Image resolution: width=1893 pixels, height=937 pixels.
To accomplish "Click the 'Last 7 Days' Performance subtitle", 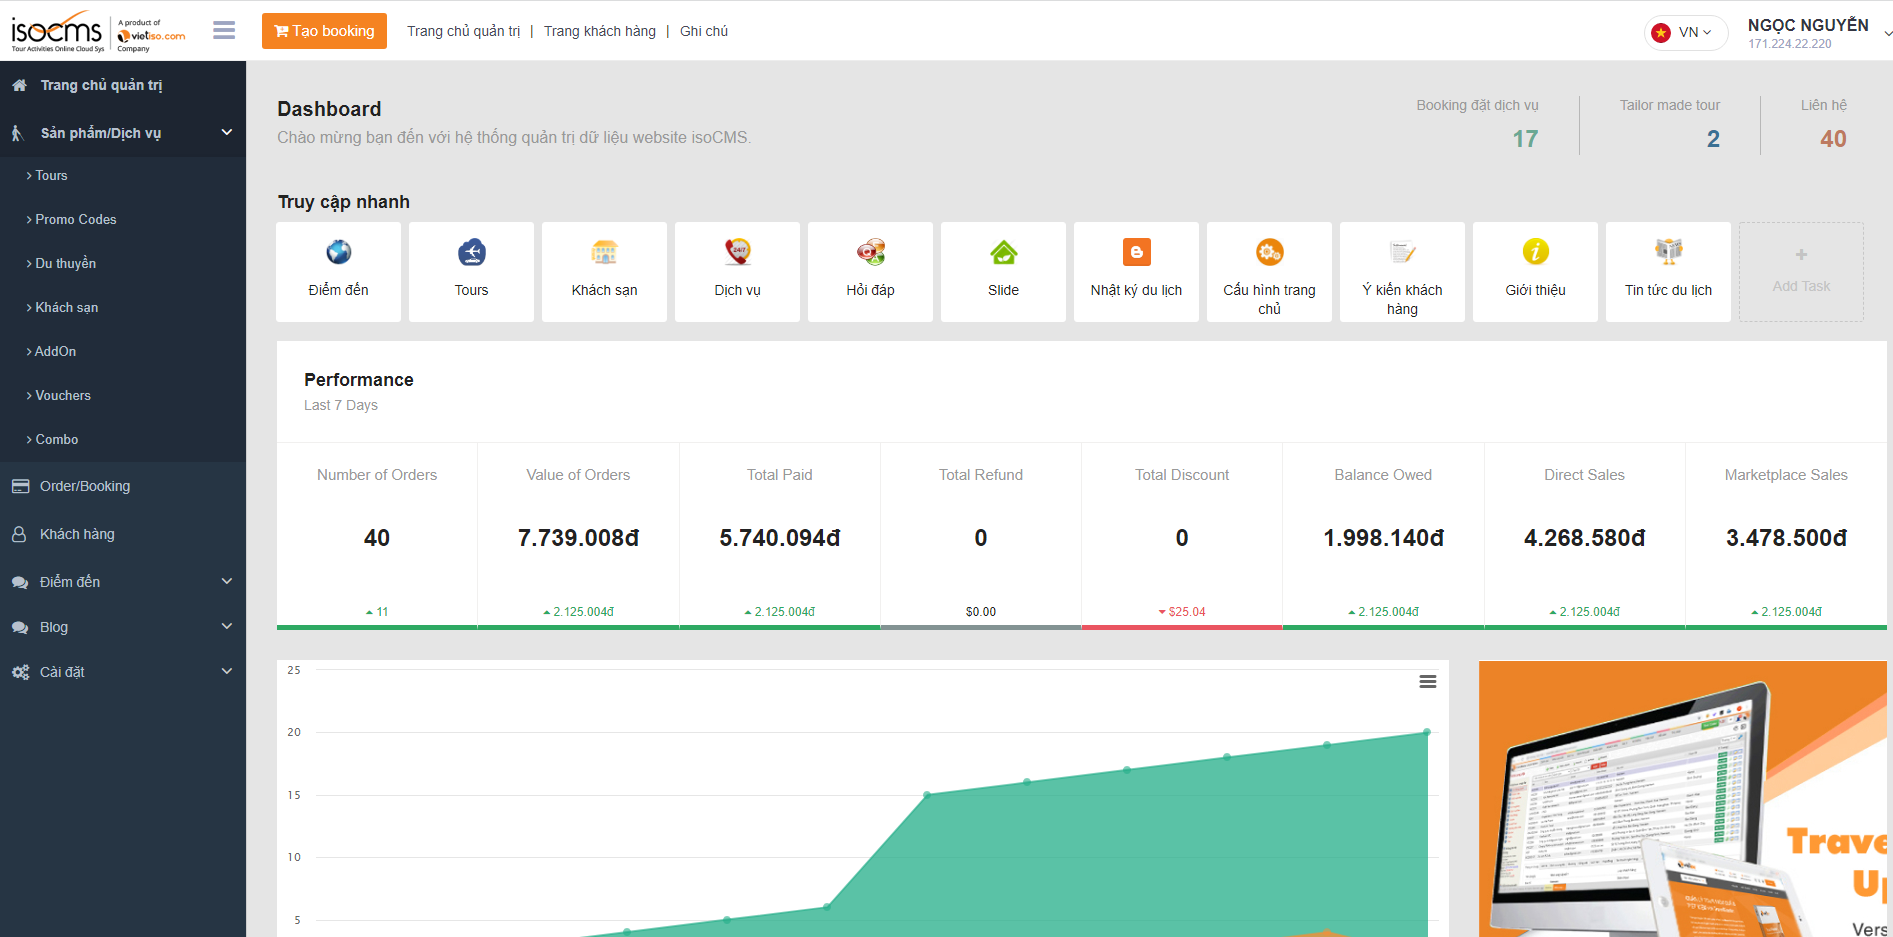I will coord(341,405).
